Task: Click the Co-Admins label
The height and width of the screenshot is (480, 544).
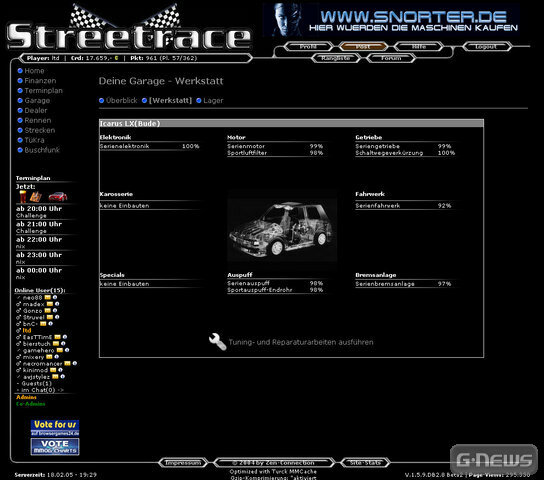Action: pyautogui.click(x=31, y=404)
